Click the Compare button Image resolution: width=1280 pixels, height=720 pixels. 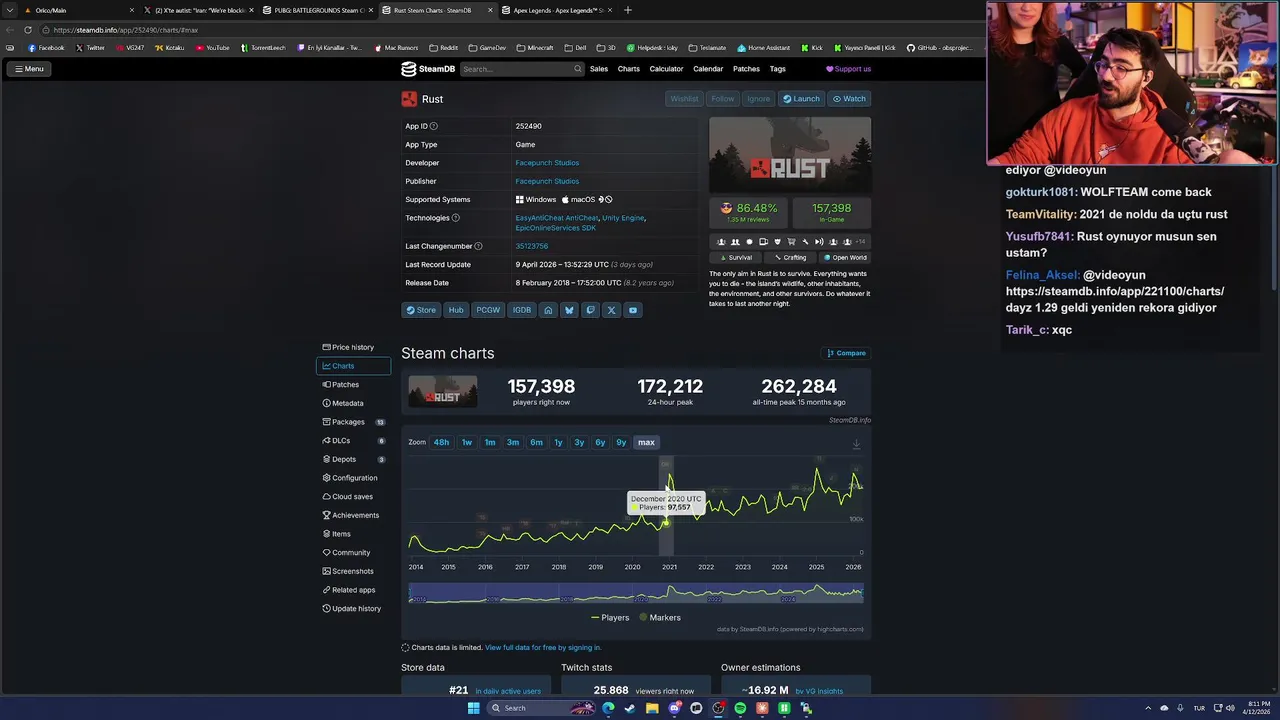(846, 353)
